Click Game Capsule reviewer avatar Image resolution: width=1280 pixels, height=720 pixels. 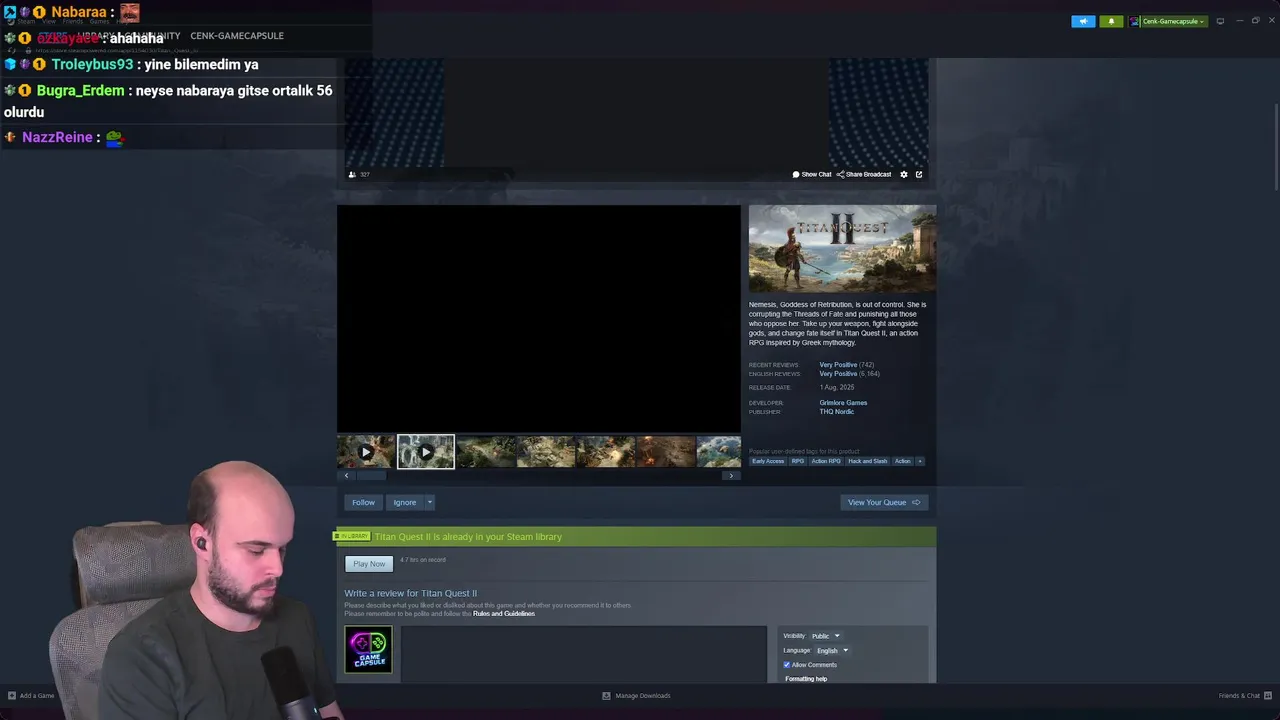point(369,650)
